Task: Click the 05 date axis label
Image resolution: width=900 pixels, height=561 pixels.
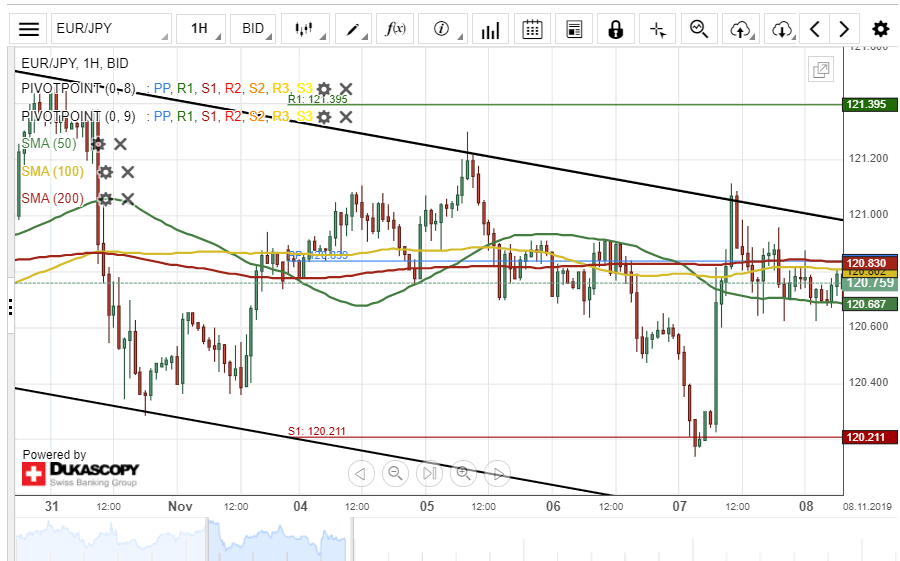Action: pos(426,506)
